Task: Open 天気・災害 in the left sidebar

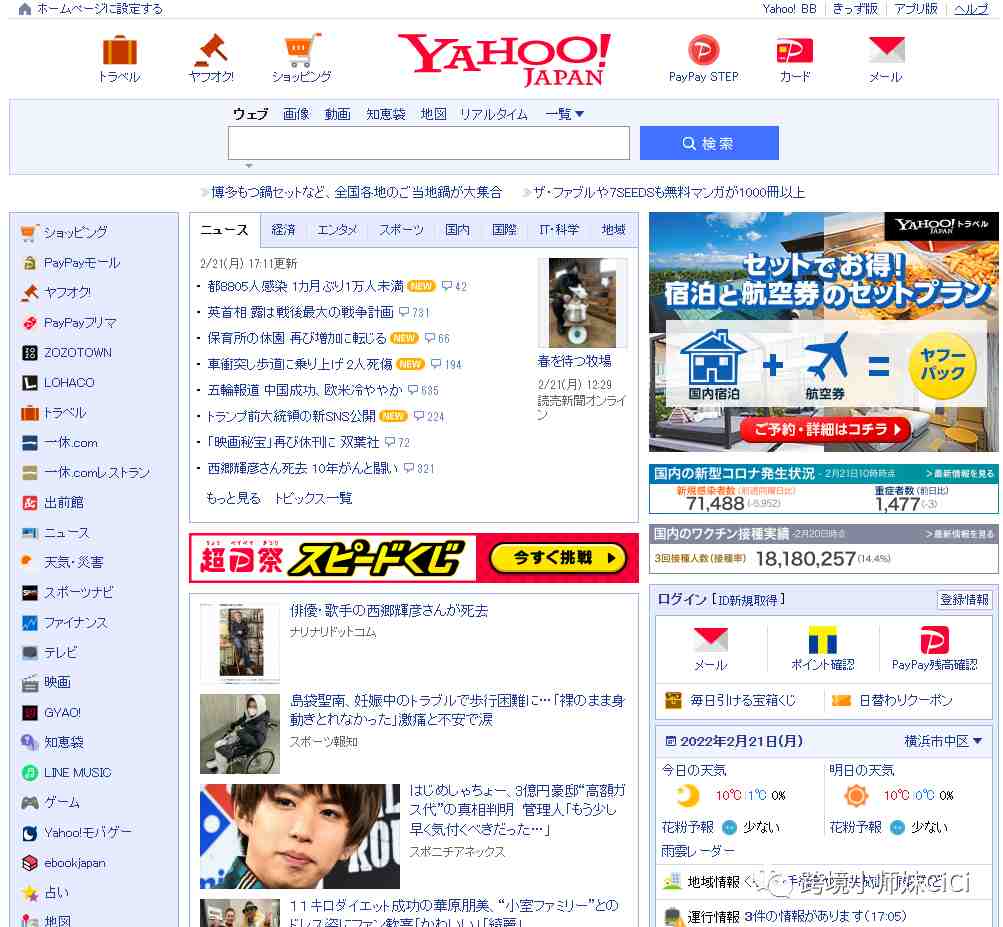Action: click(73, 562)
